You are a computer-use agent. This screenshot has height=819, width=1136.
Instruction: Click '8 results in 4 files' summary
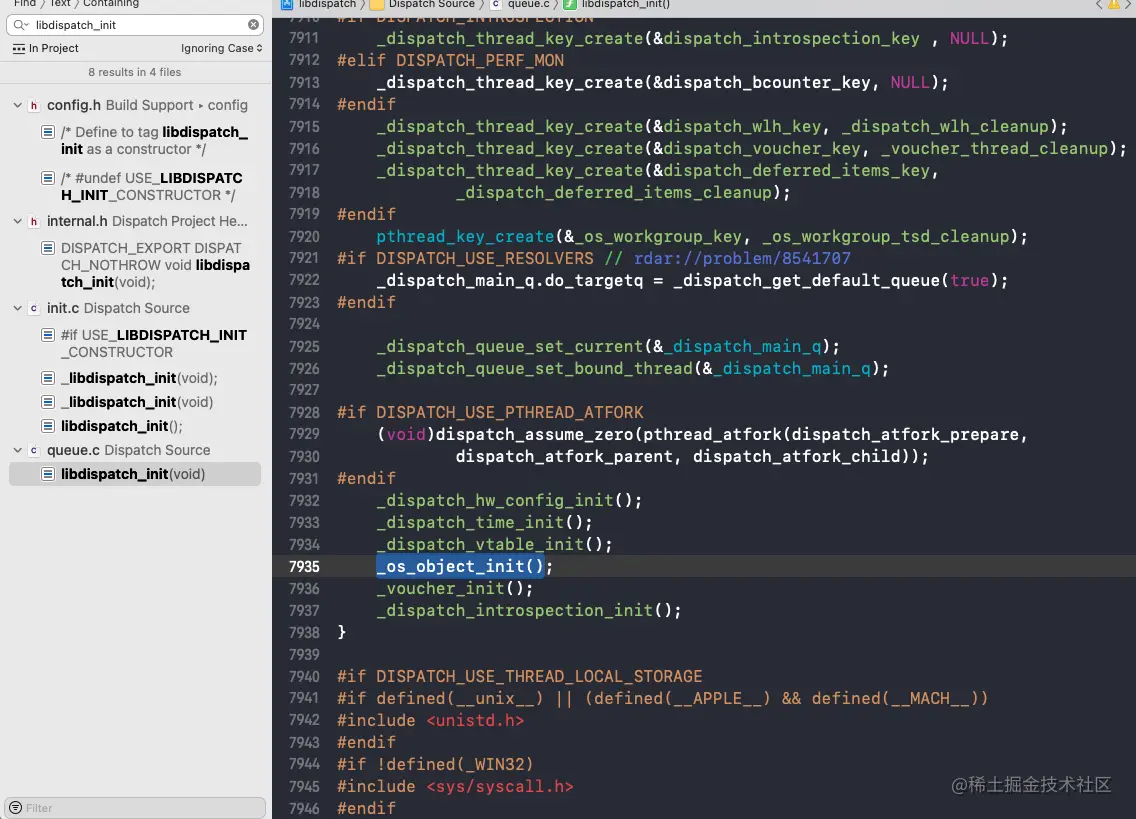tap(135, 72)
